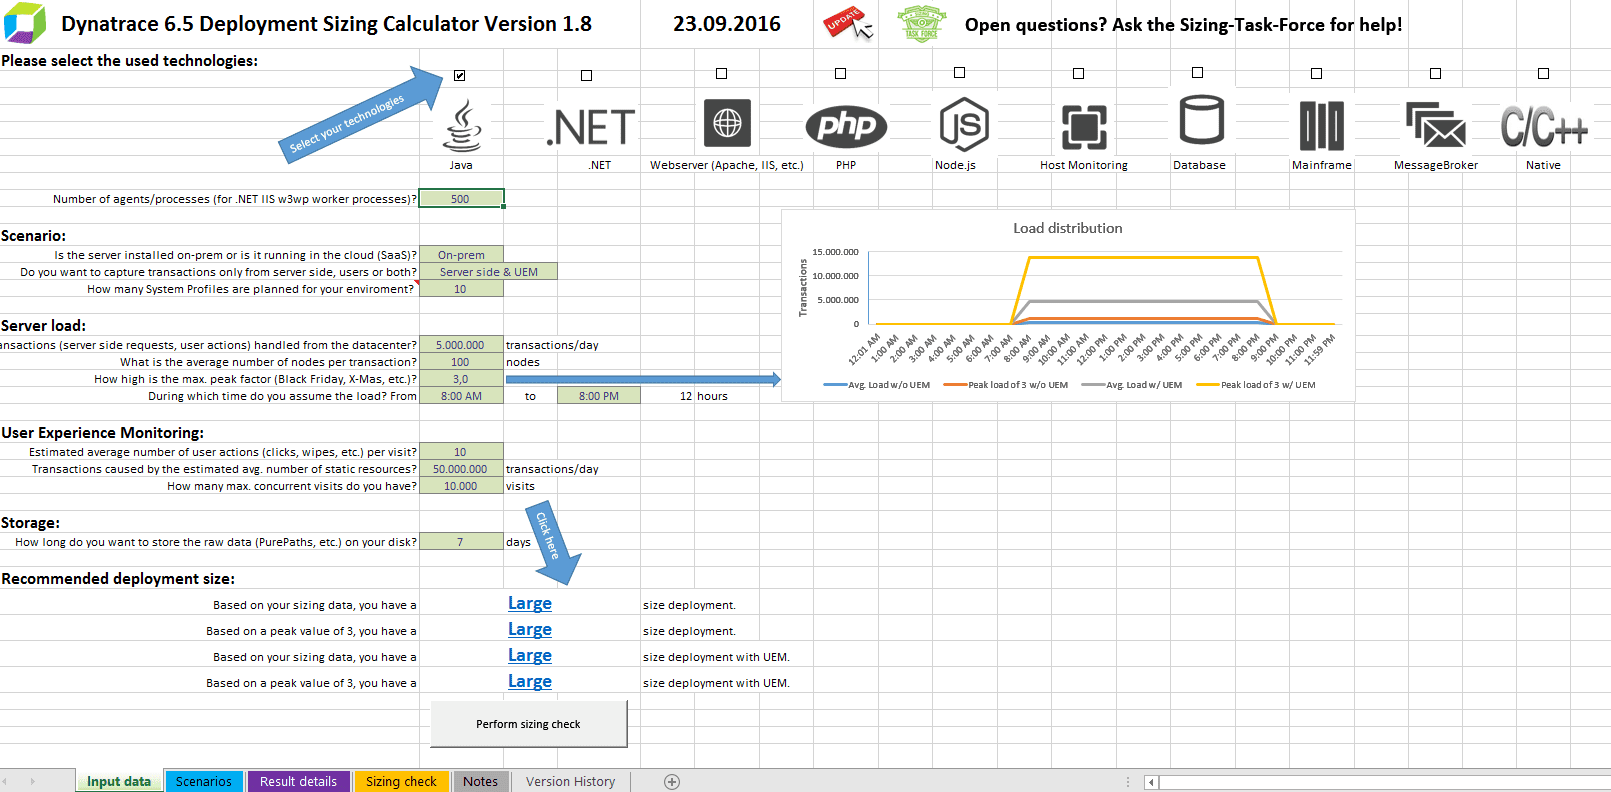Select the load end time 8:00 PM cell
1611x792 pixels.
pyautogui.click(x=598, y=396)
